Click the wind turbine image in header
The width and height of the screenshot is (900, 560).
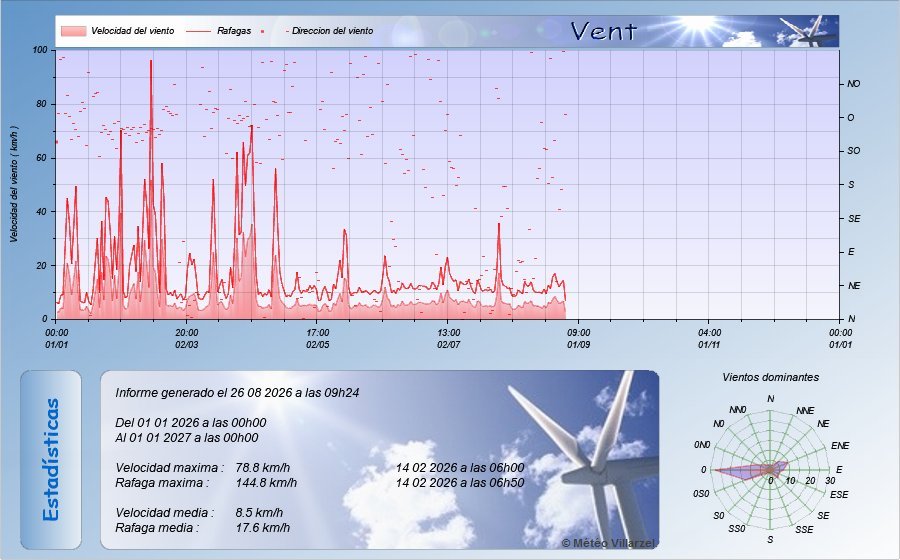click(808, 32)
